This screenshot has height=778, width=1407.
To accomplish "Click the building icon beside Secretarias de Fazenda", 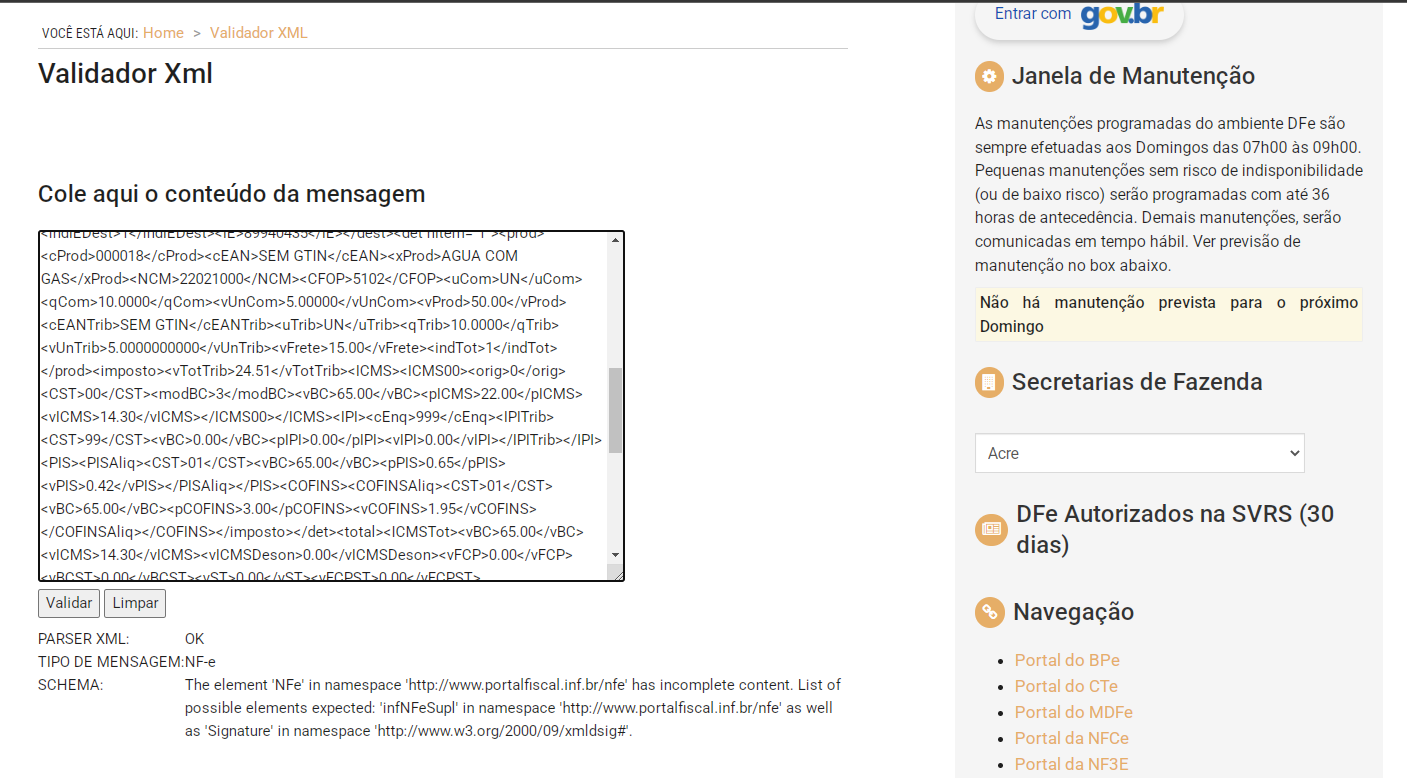I will click(989, 382).
